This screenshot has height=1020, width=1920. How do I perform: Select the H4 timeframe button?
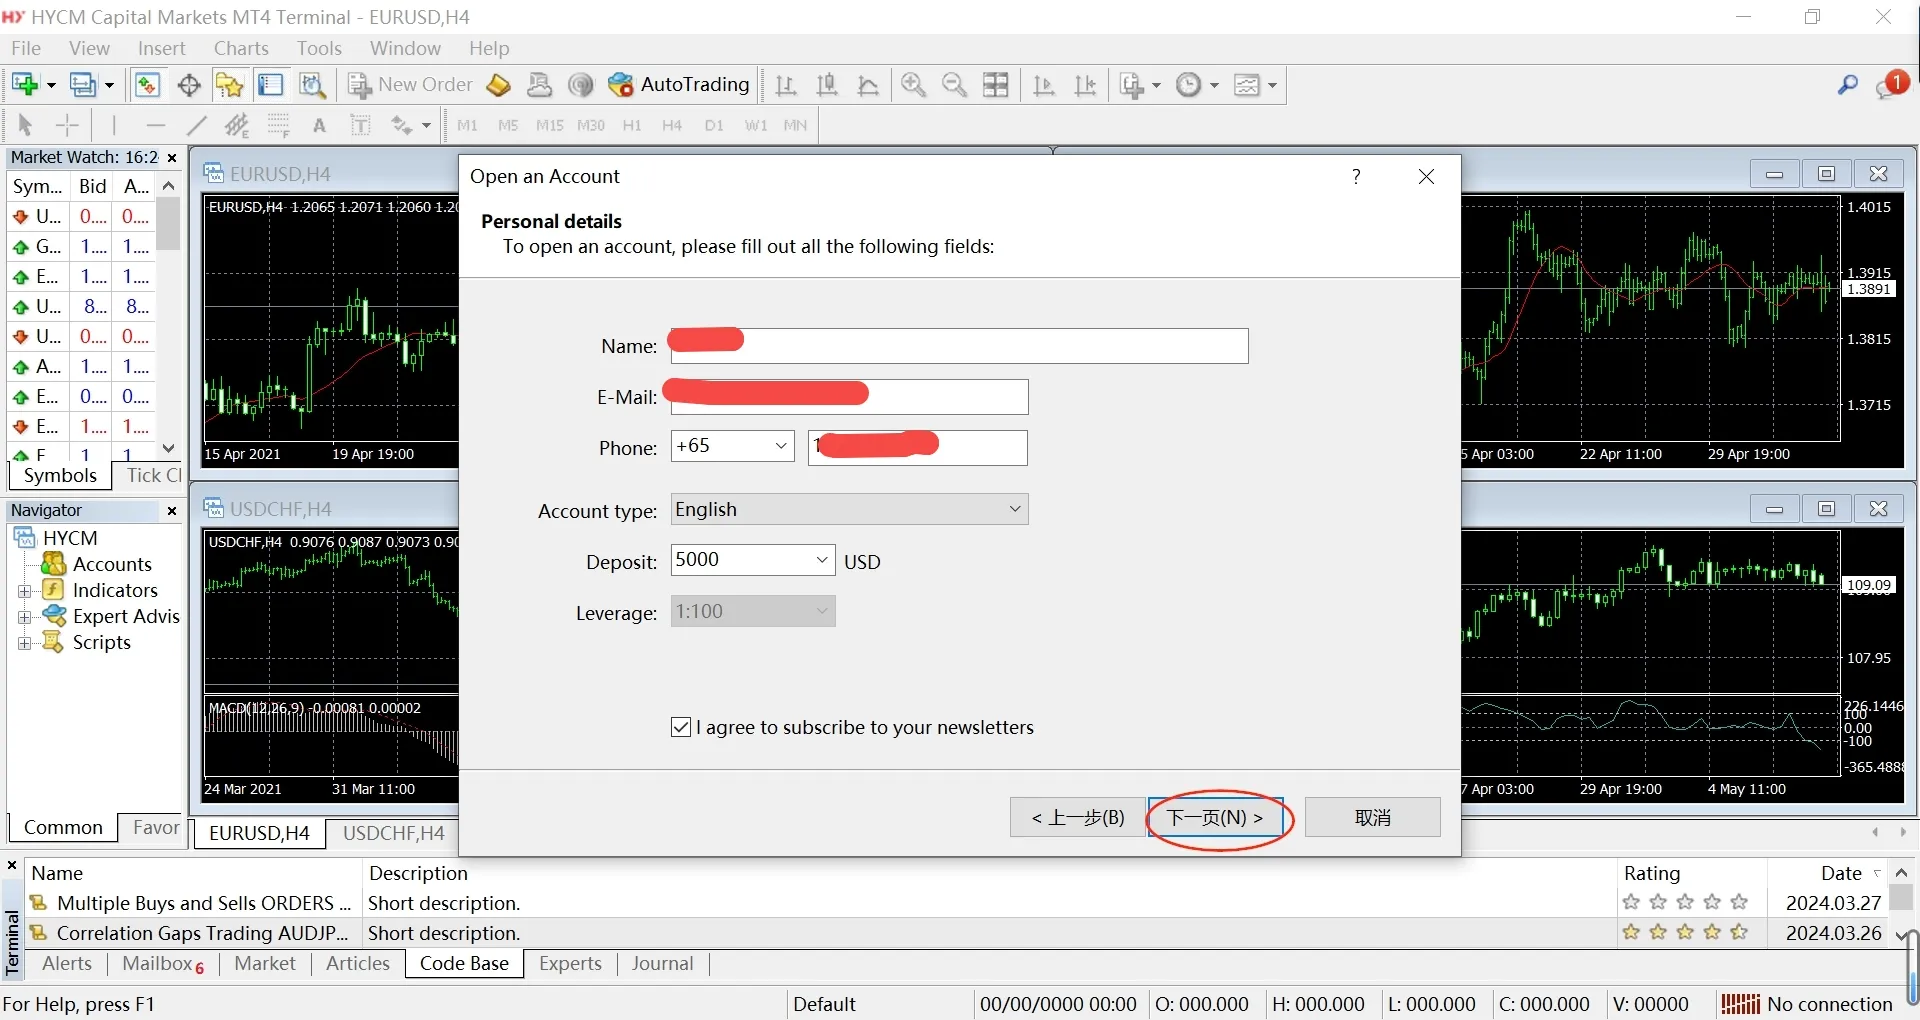(x=672, y=125)
